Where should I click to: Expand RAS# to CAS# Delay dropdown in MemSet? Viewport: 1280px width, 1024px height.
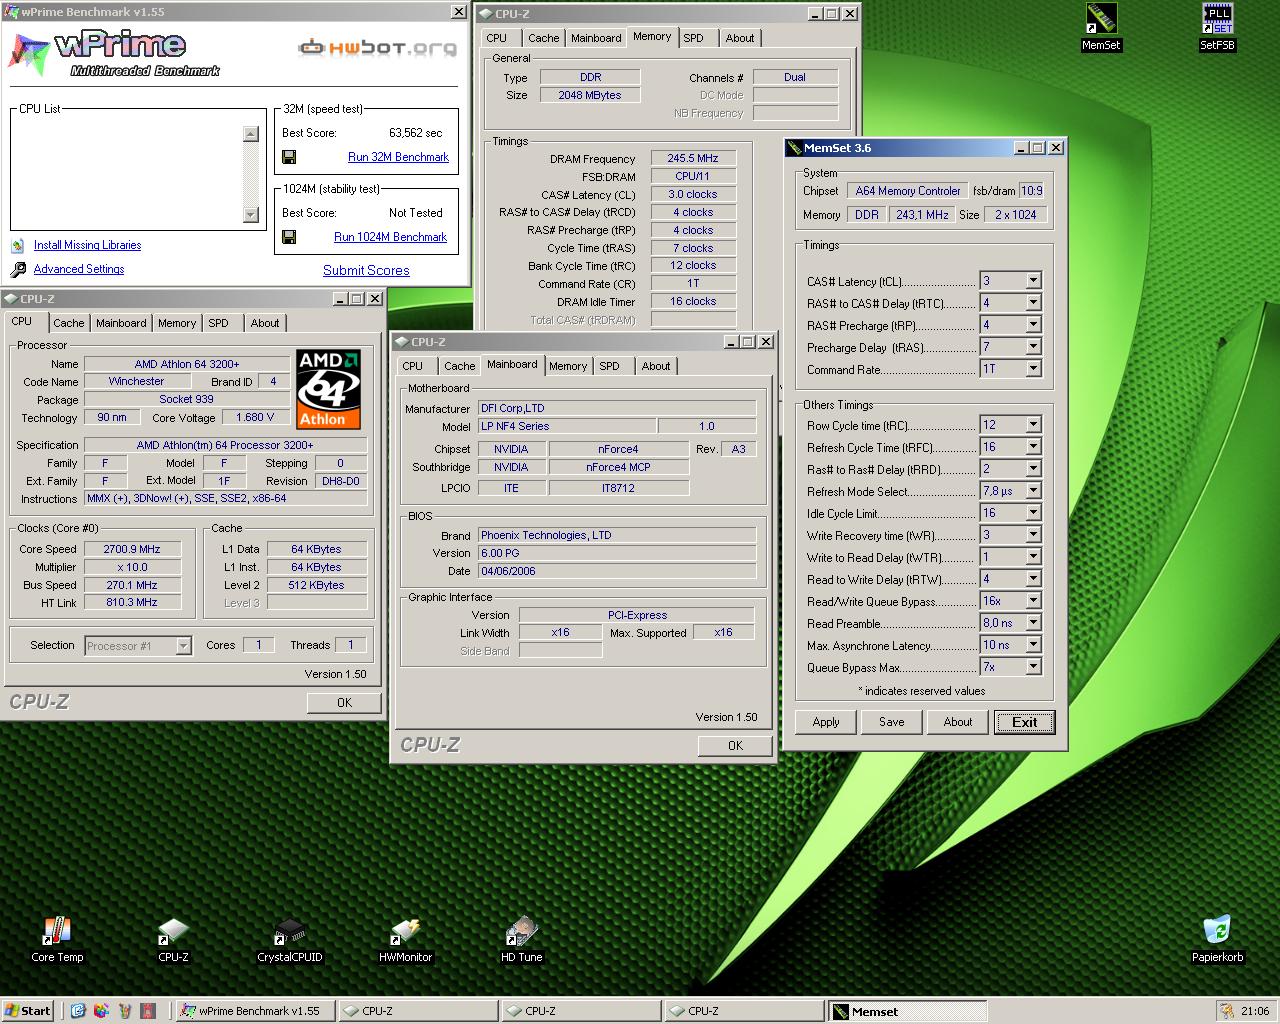point(1033,303)
